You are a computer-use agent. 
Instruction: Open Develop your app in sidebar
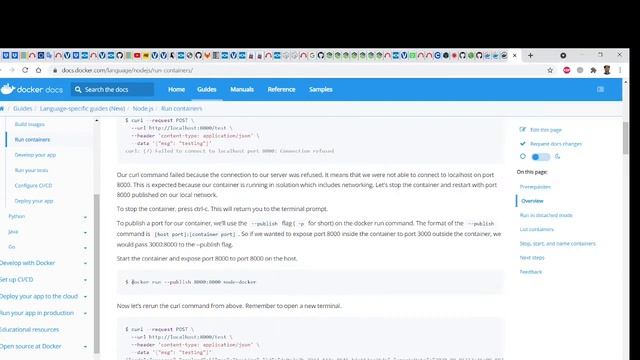pyautogui.click(x=35, y=155)
